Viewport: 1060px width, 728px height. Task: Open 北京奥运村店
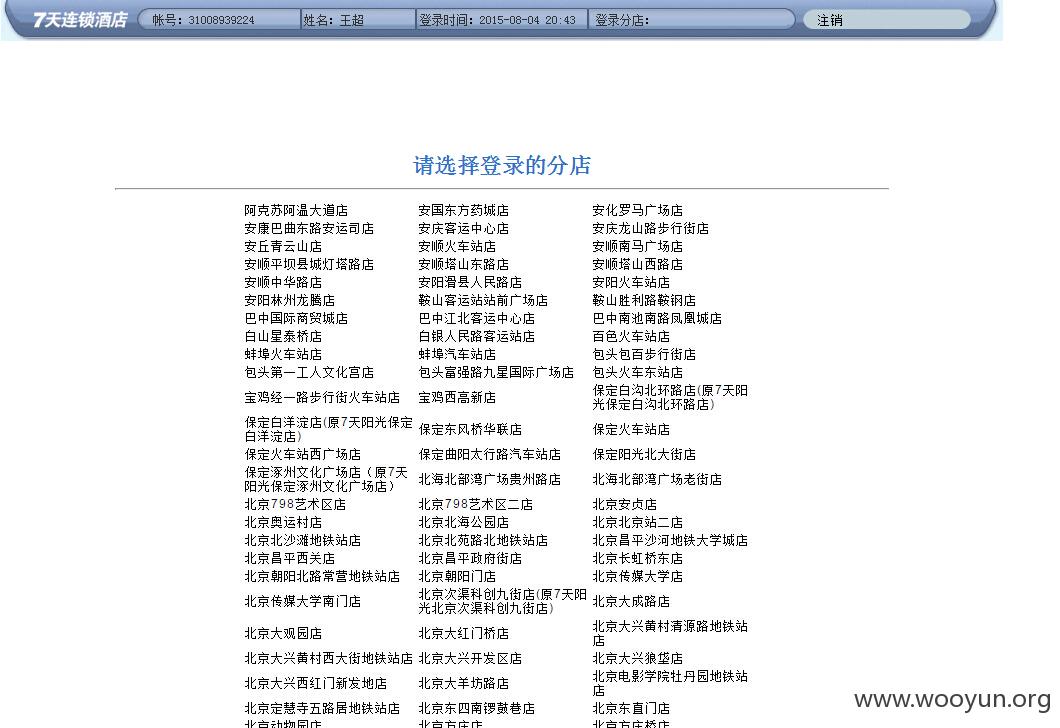click(x=283, y=523)
